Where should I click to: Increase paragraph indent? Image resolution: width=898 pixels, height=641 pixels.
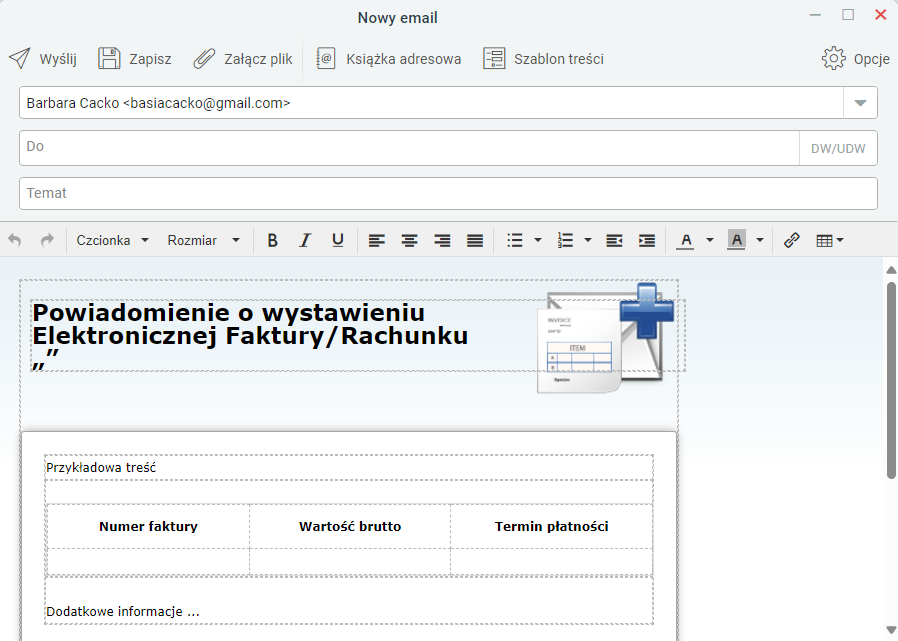tap(647, 241)
